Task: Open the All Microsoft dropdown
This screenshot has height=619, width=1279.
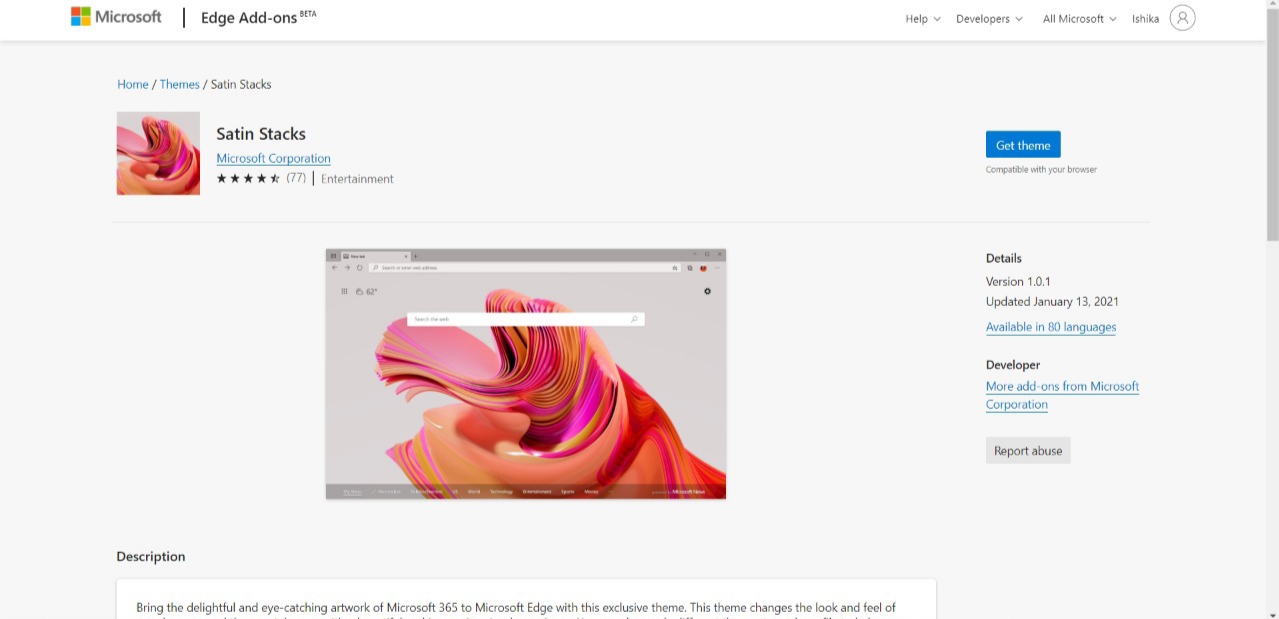Action: pyautogui.click(x=1079, y=18)
